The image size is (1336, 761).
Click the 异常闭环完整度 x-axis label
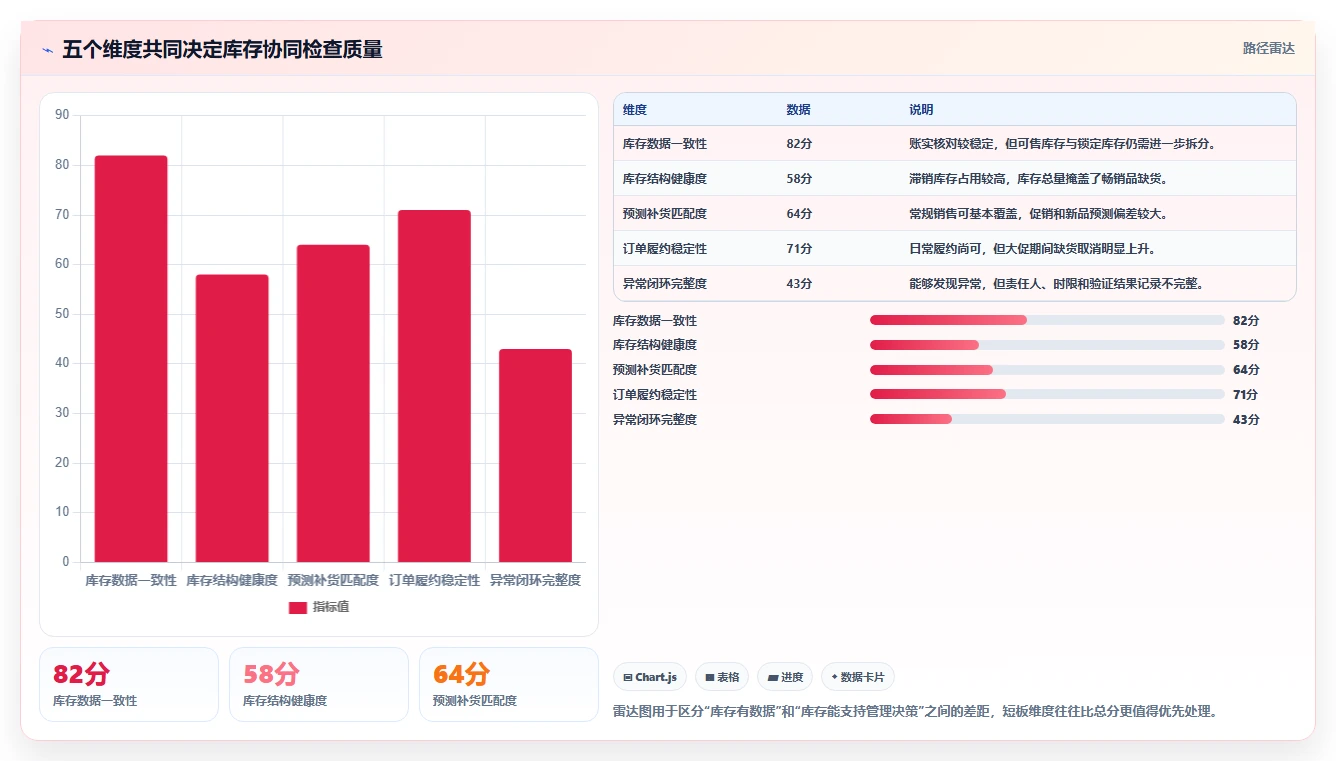point(535,580)
